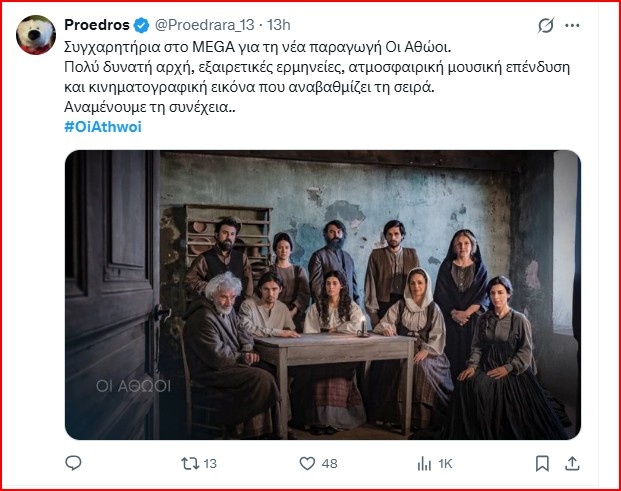Open the 13h timestamp permalink
The width and height of the screenshot is (621, 491).
[279, 25]
